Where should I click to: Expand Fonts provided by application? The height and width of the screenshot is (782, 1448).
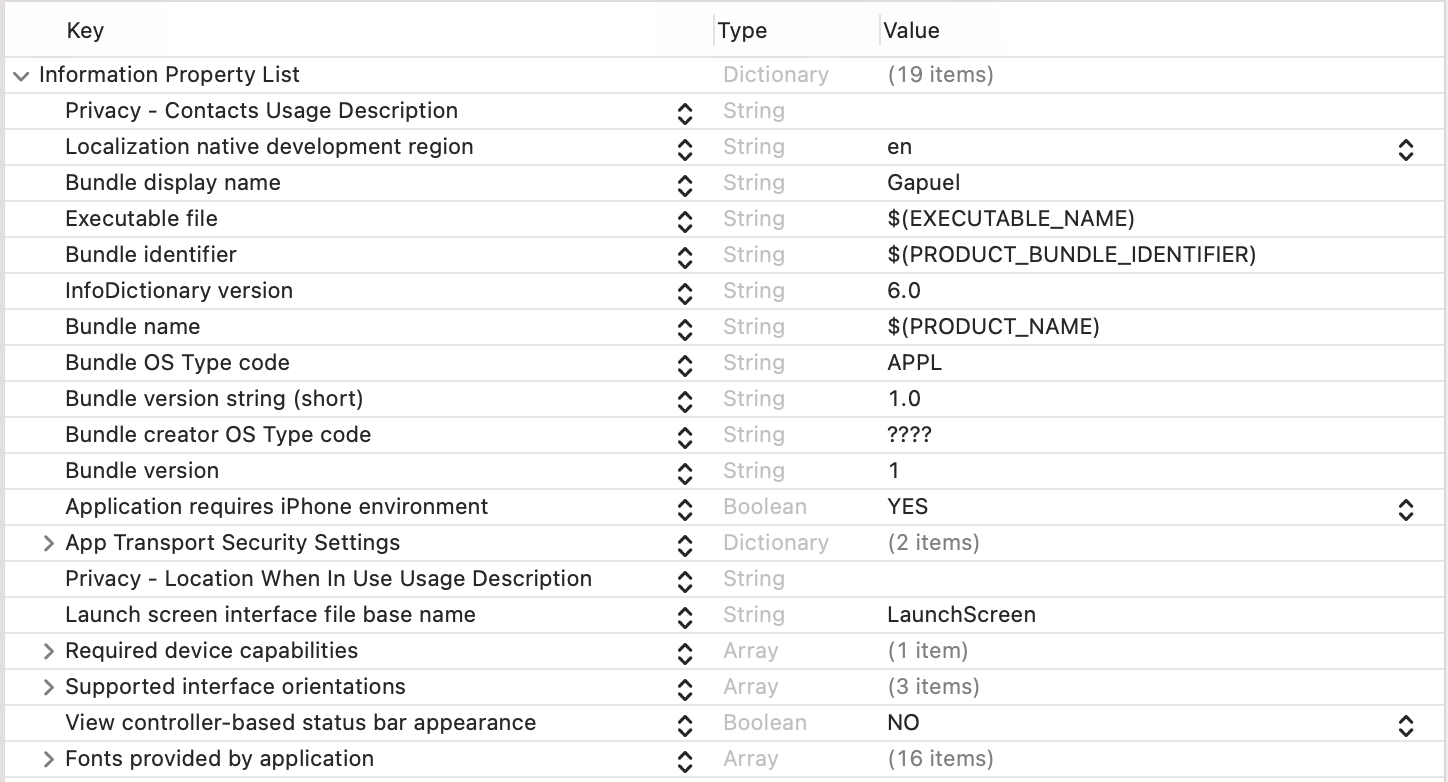click(48, 759)
